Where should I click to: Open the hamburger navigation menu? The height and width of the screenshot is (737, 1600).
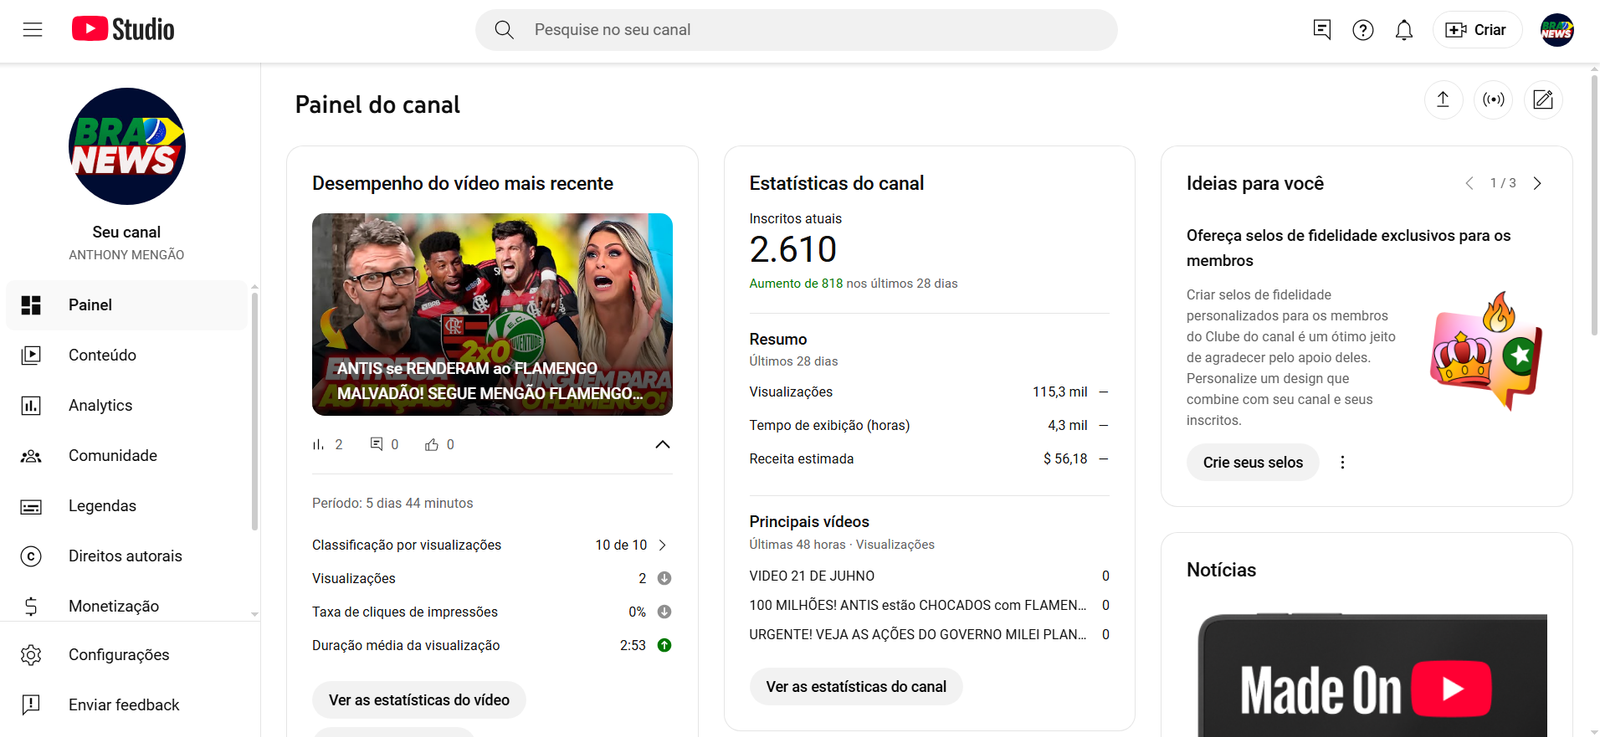click(32, 30)
